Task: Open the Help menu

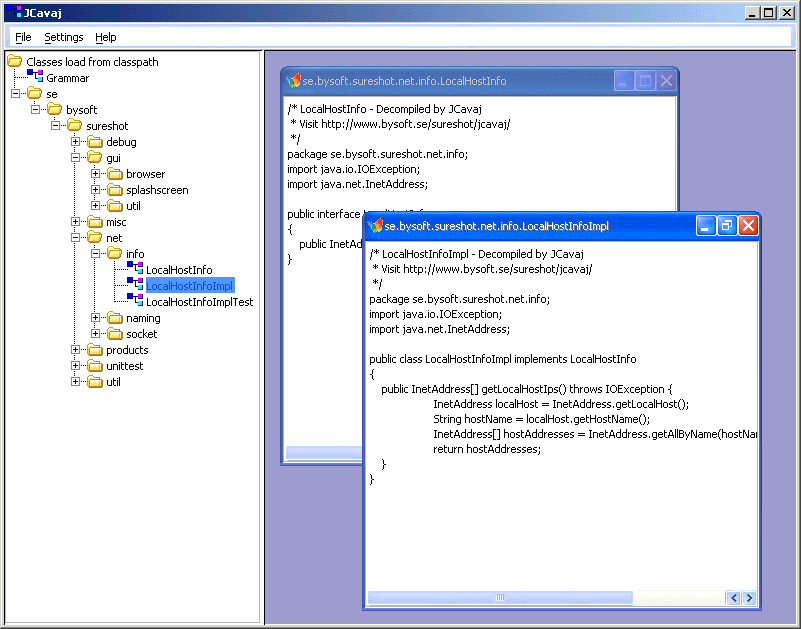Action: click(x=106, y=37)
